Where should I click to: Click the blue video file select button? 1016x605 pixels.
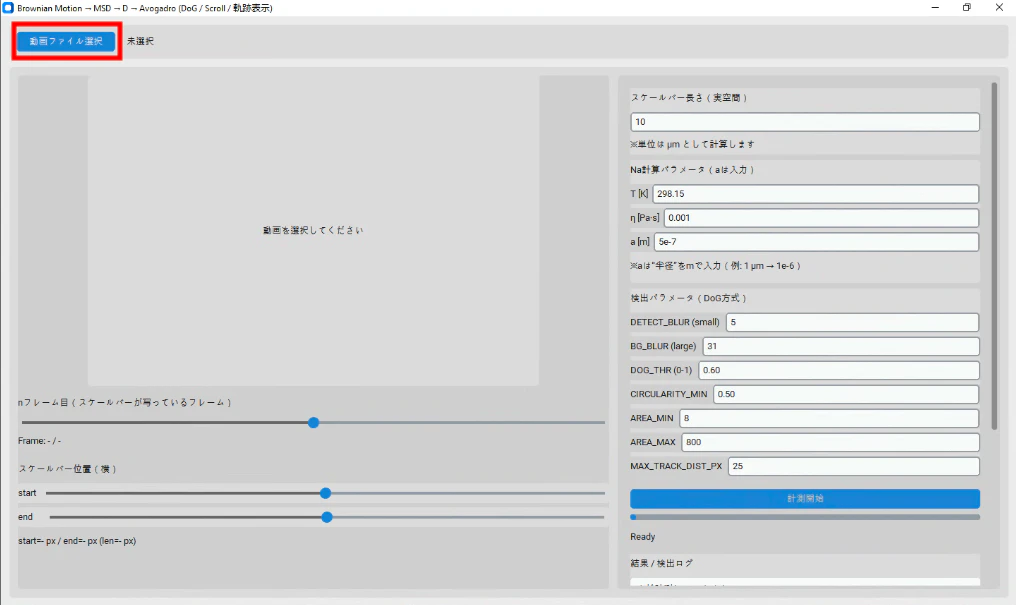tap(66, 41)
